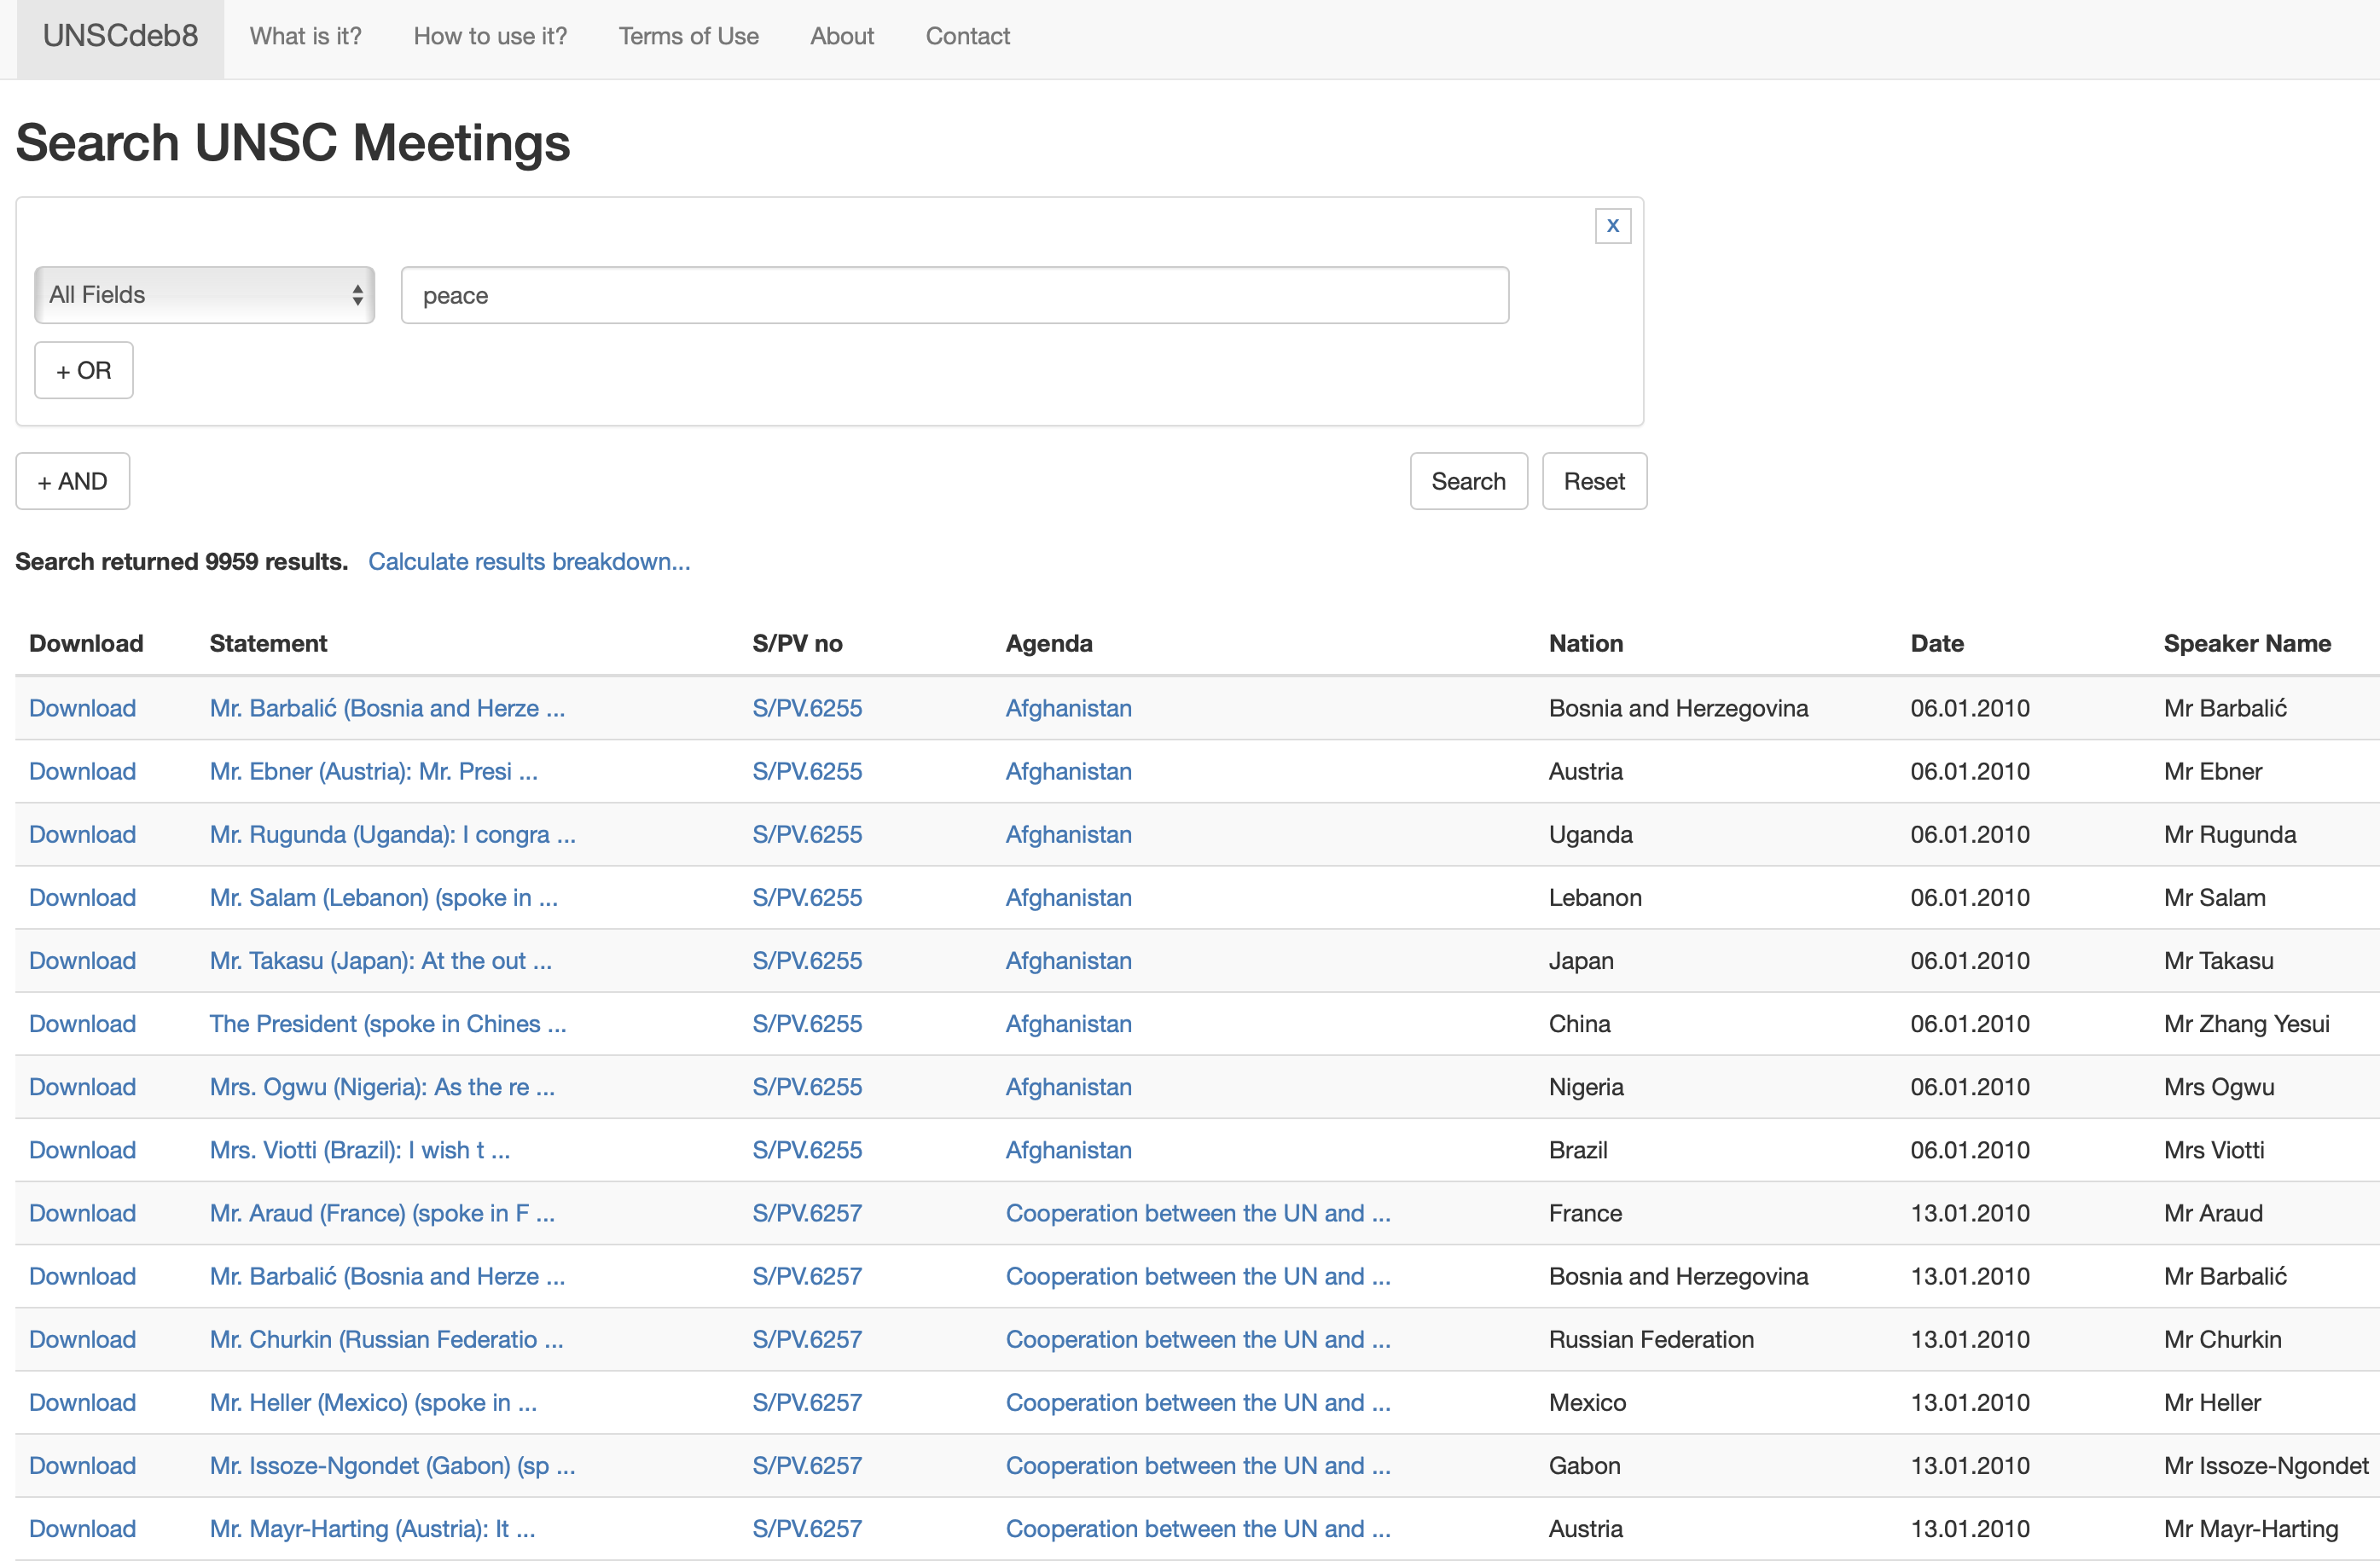Open Afghanistan agenda in Japan row
The image size is (2380, 1561).
(x=1068, y=960)
